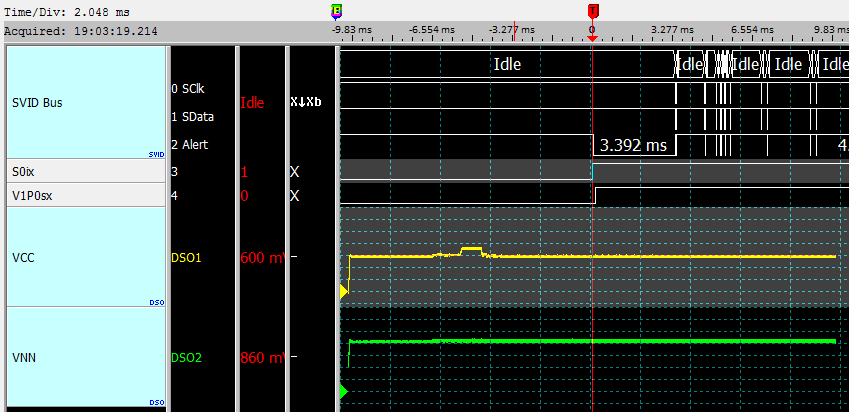Click the 600 mV VCC scale value
The image size is (849, 412).
point(262,258)
